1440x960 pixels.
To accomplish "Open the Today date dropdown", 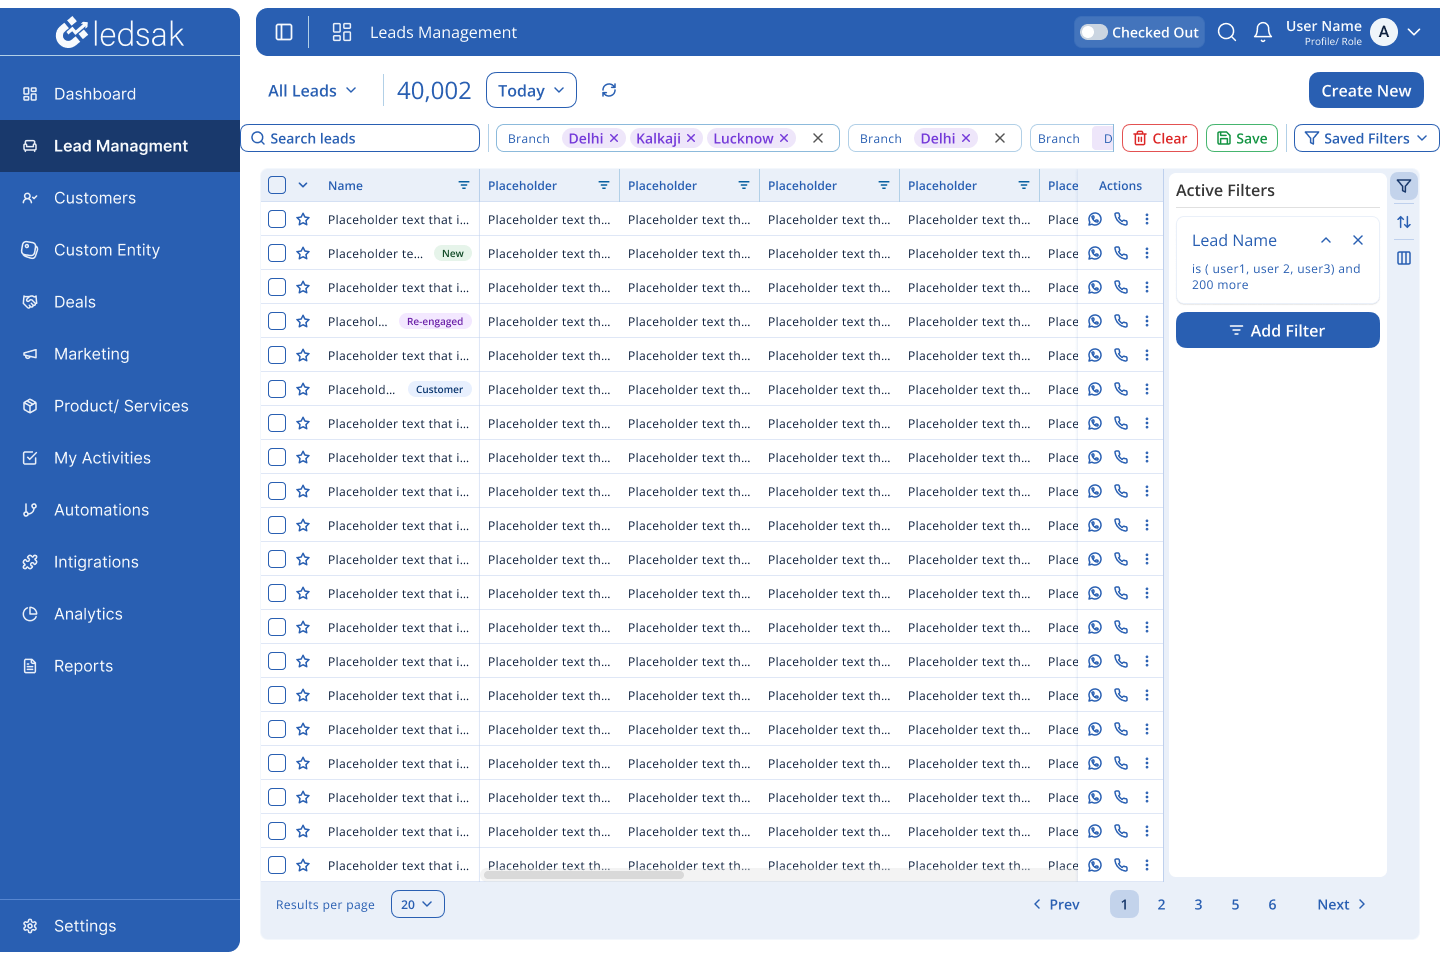I will pos(531,90).
